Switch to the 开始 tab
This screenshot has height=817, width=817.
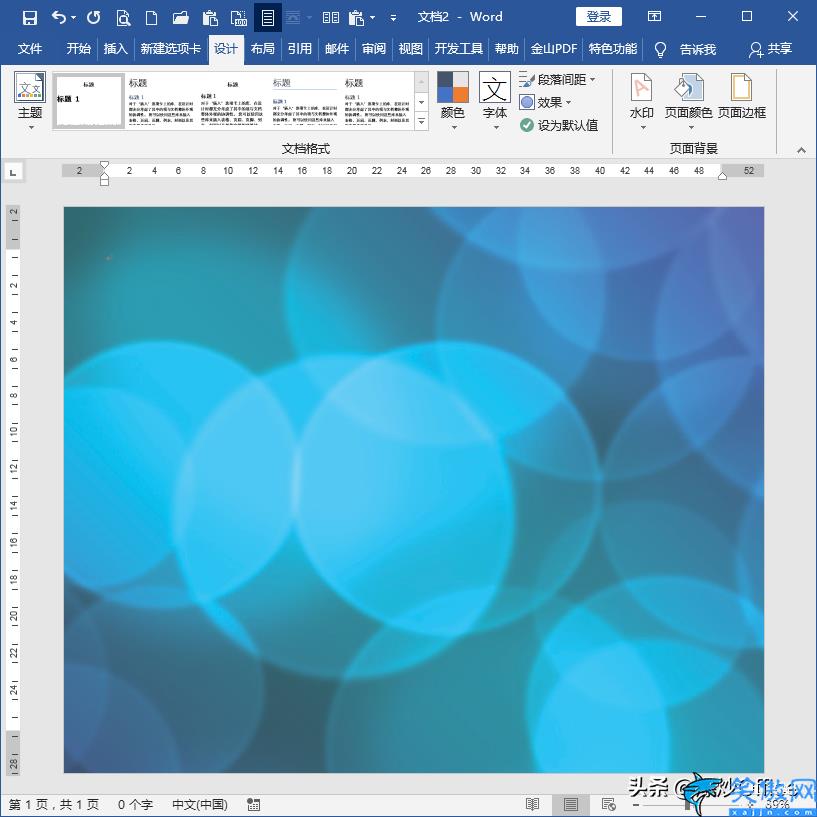click(79, 49)
